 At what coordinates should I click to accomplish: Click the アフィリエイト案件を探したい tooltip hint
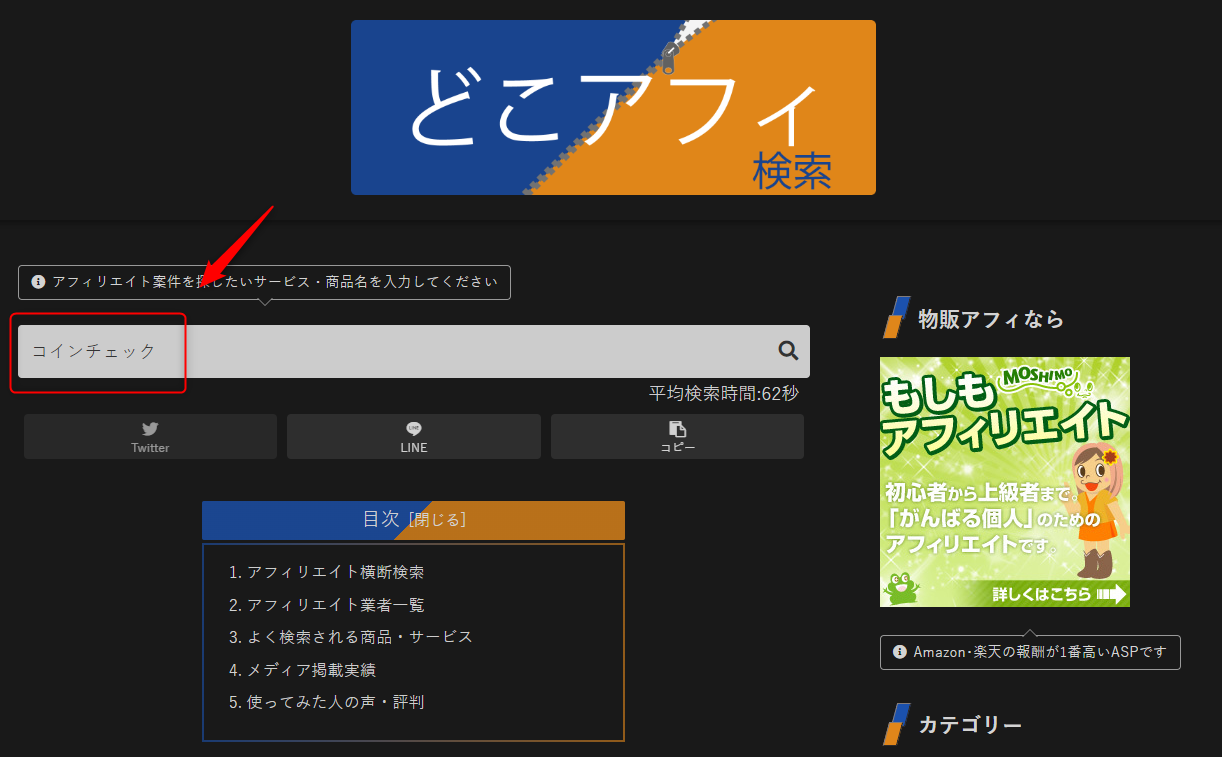tap(264, 282)
